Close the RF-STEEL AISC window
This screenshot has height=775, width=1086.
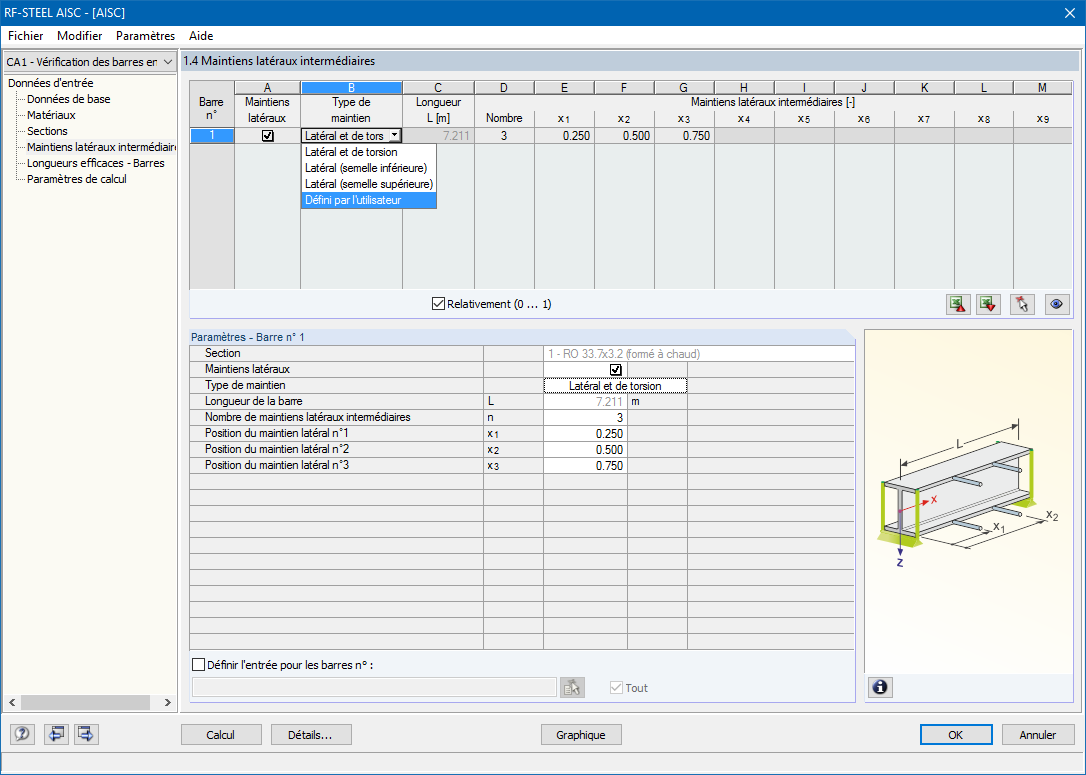coord(1069,12)
